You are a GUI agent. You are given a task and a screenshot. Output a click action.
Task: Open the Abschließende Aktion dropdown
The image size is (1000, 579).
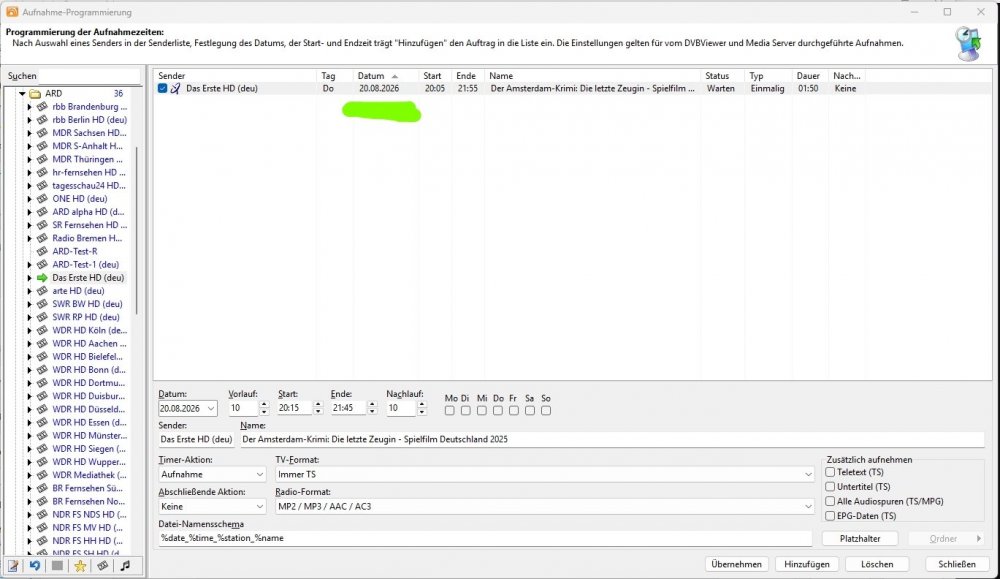coord(260,507)
